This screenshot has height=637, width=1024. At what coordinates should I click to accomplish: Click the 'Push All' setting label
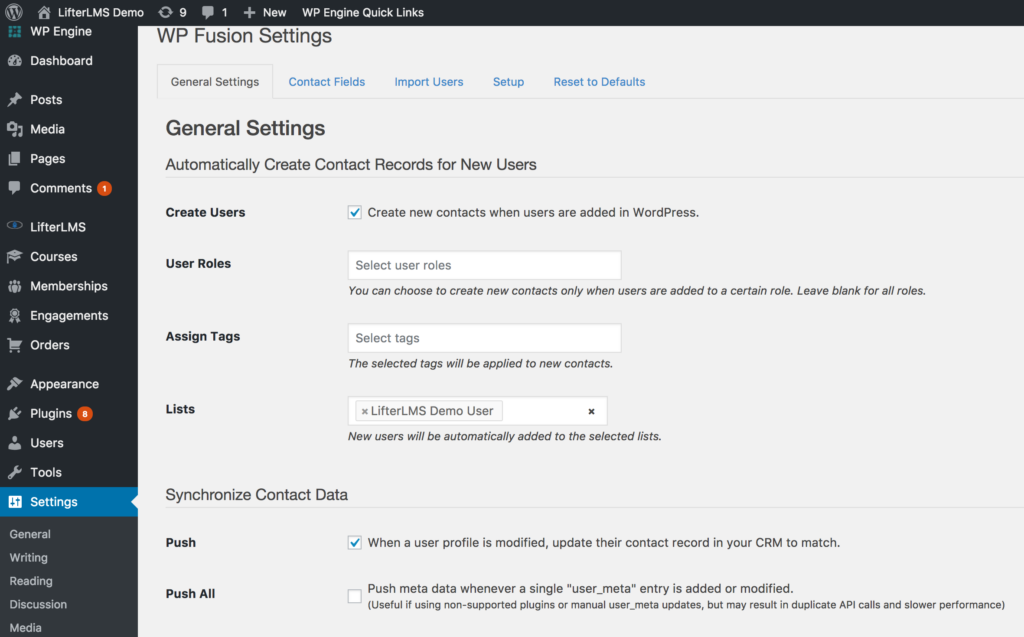point(190,594)
